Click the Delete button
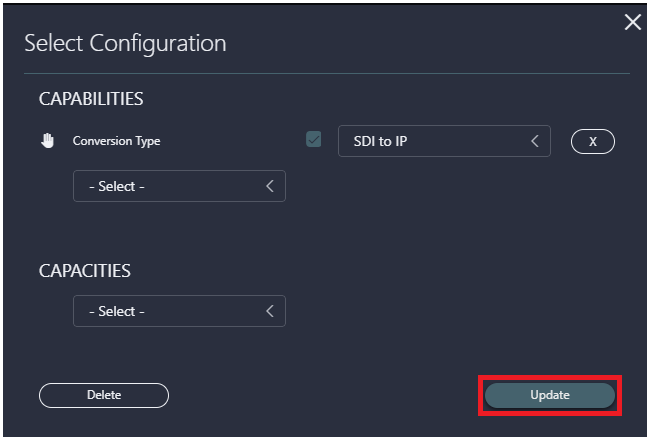This screenshot has height=438, width=650. [104, 395]
